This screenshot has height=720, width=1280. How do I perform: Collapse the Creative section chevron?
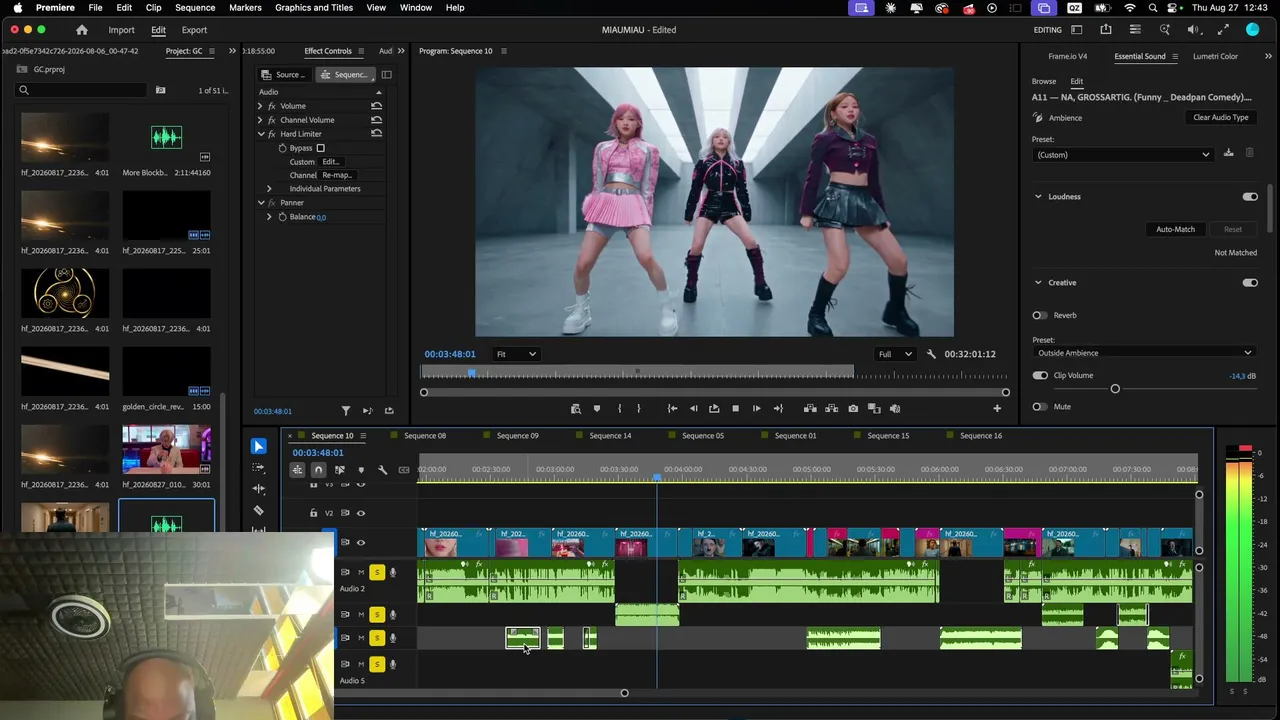click(1038, 283)
